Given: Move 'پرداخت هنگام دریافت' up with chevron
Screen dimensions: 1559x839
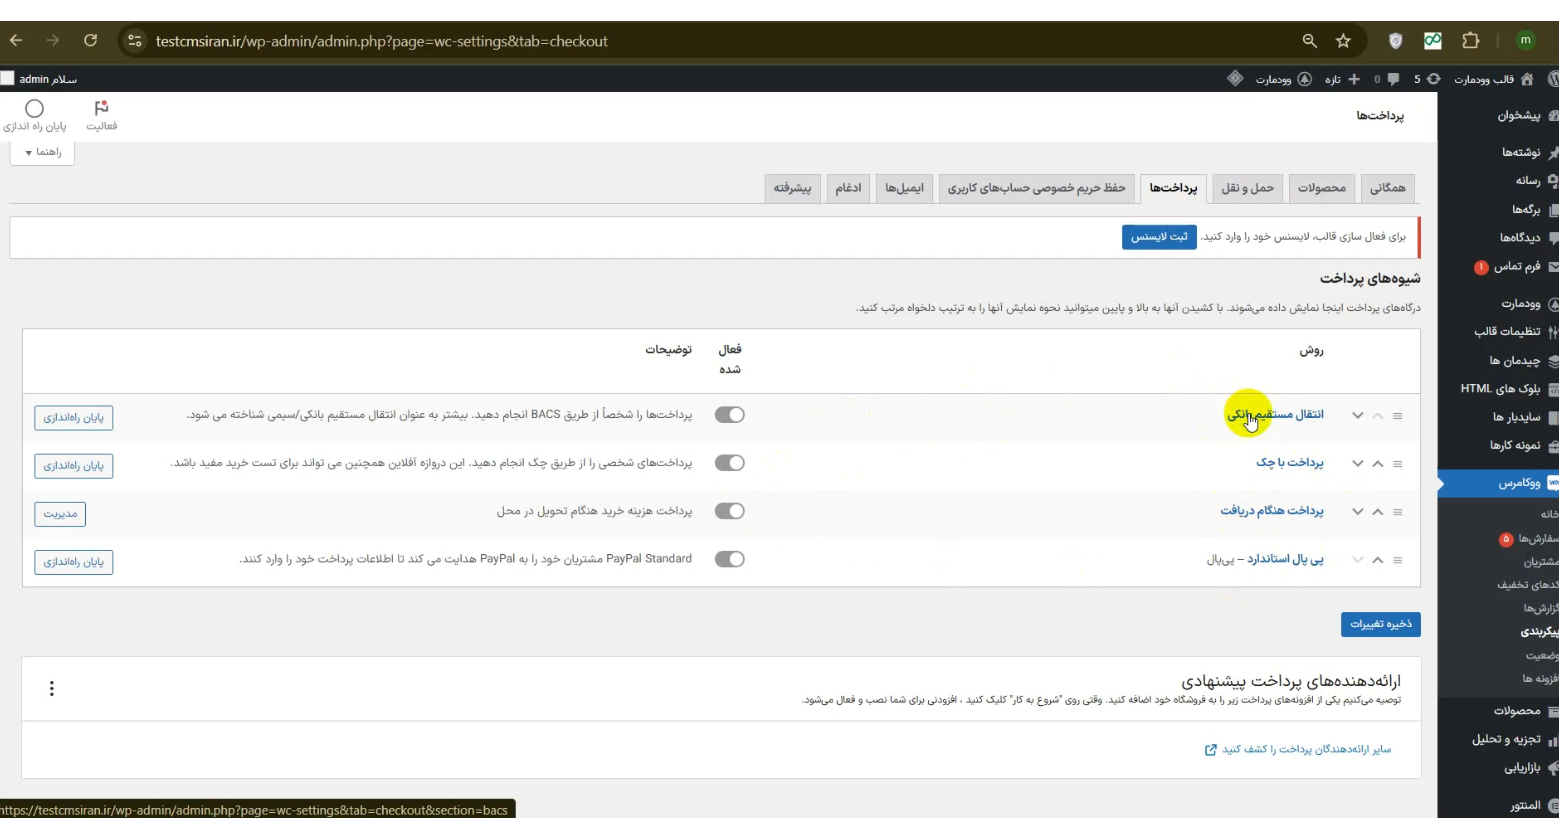Looking at the screenshot, I should [1377, 512].
